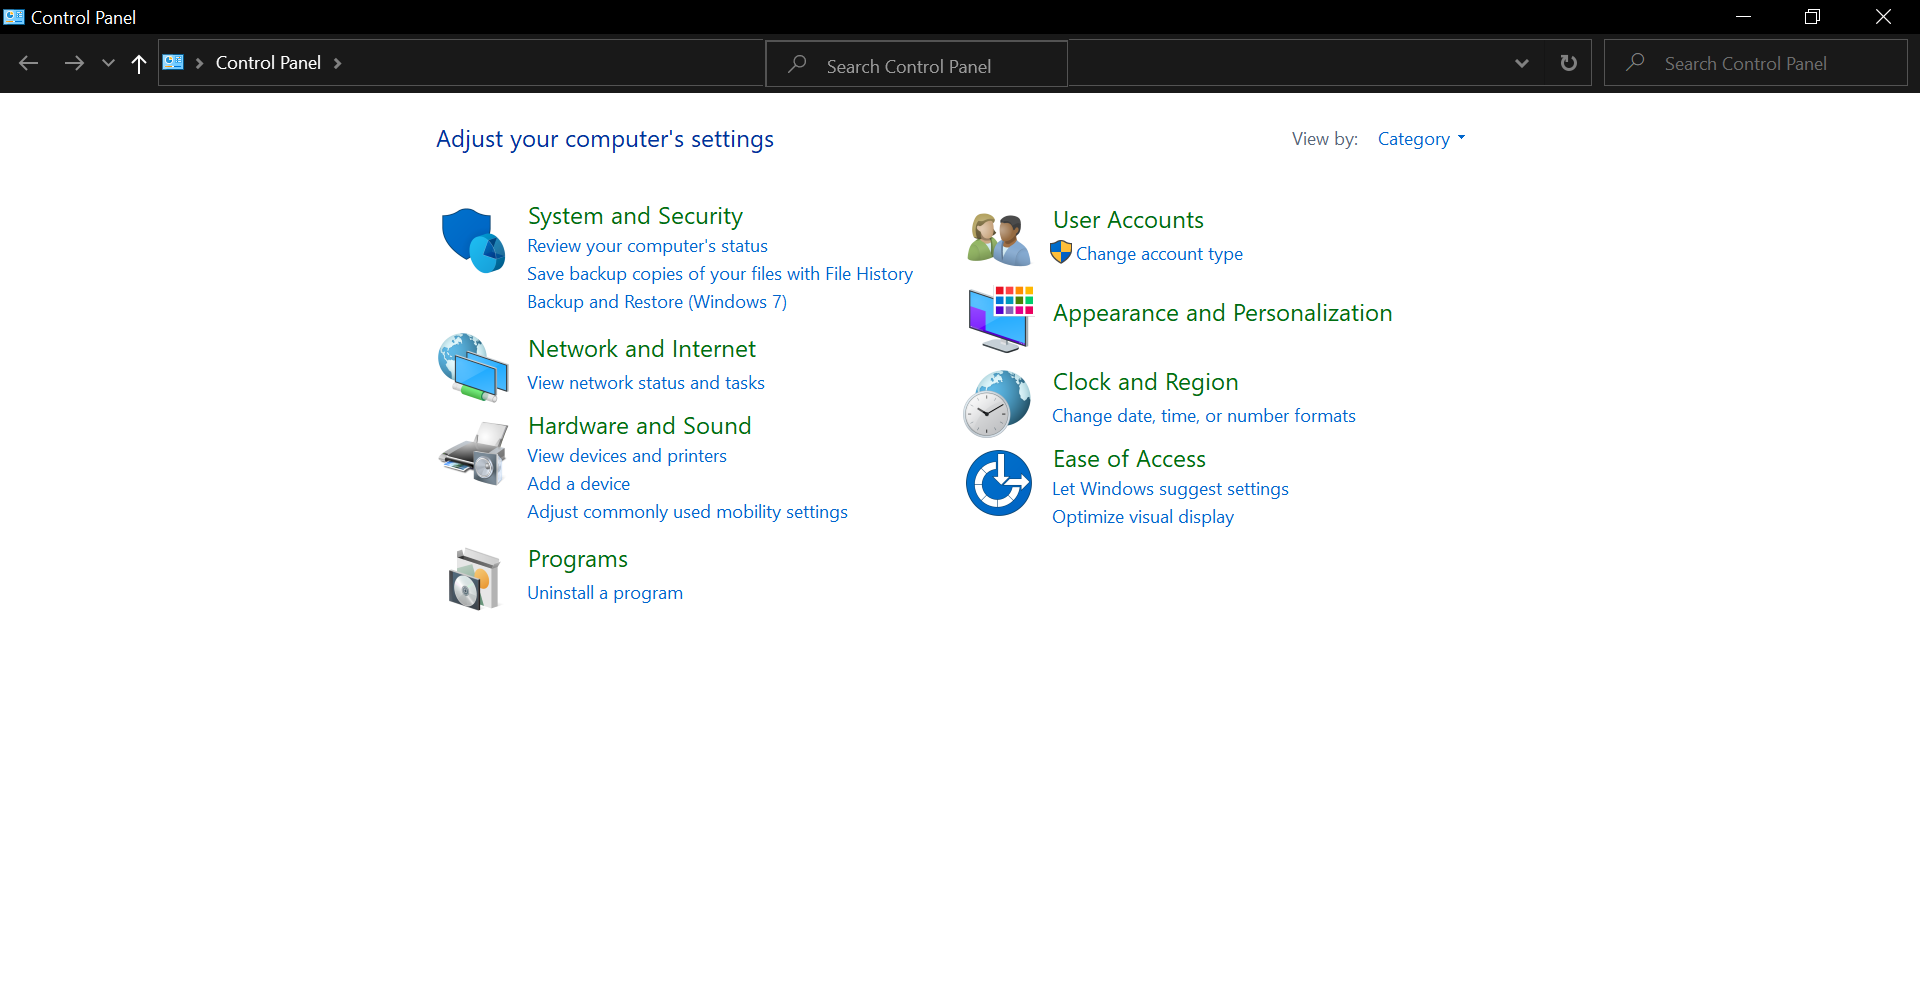The width and height of the screenshot is (1920, 986).
Task: Navigate up one level with up arrow
Action: click(x=139, y=63)
